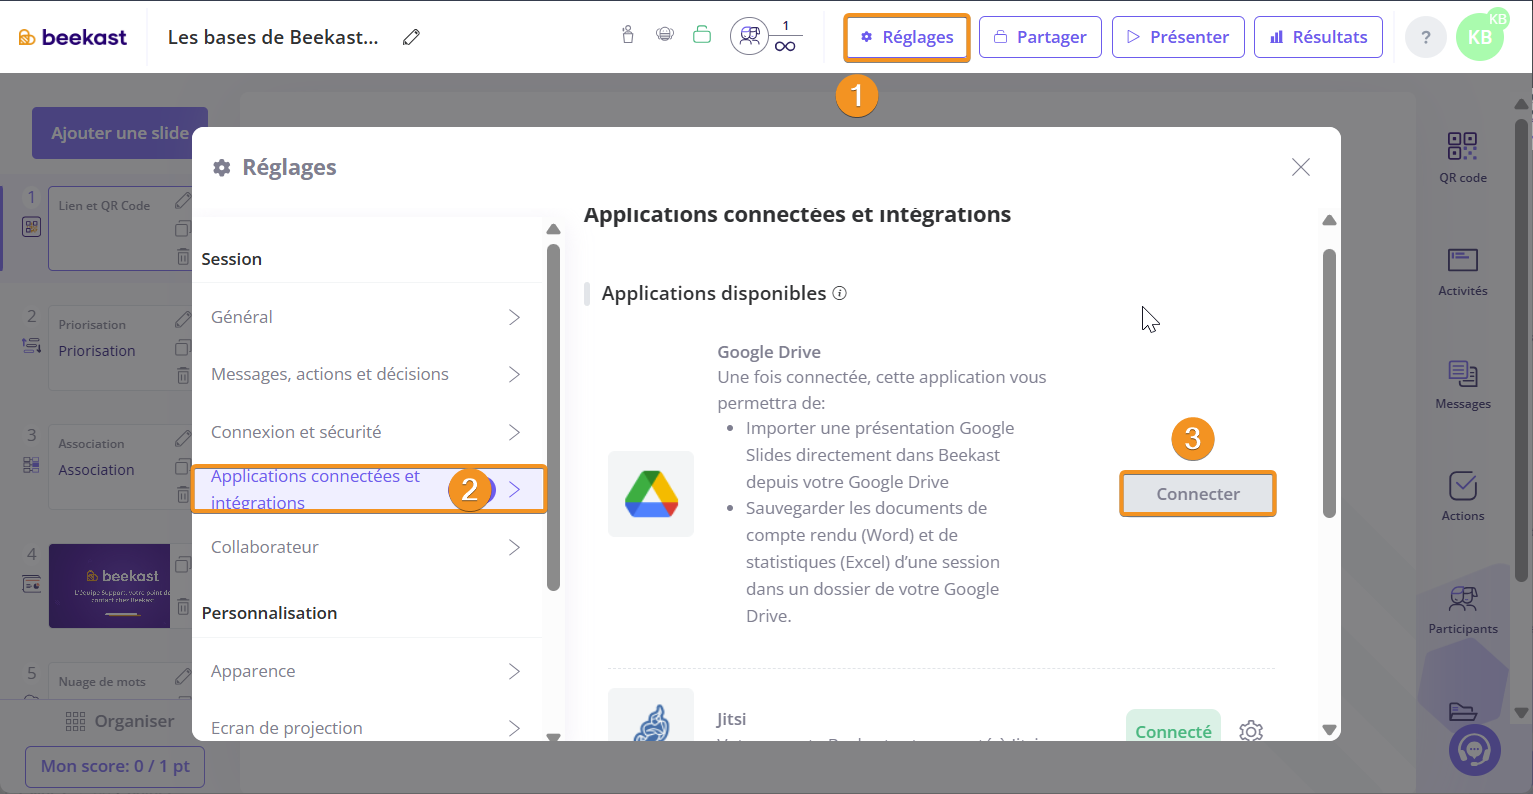The height and width of the screenshot is (794, 1533).
Task: Delete the Lien et QR Code slide
Action: 183,257
